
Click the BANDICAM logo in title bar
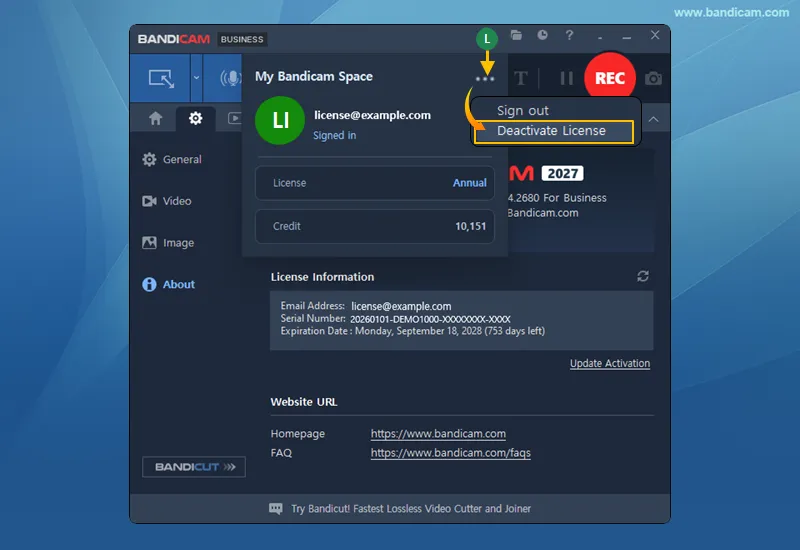(x=173, y=39)
